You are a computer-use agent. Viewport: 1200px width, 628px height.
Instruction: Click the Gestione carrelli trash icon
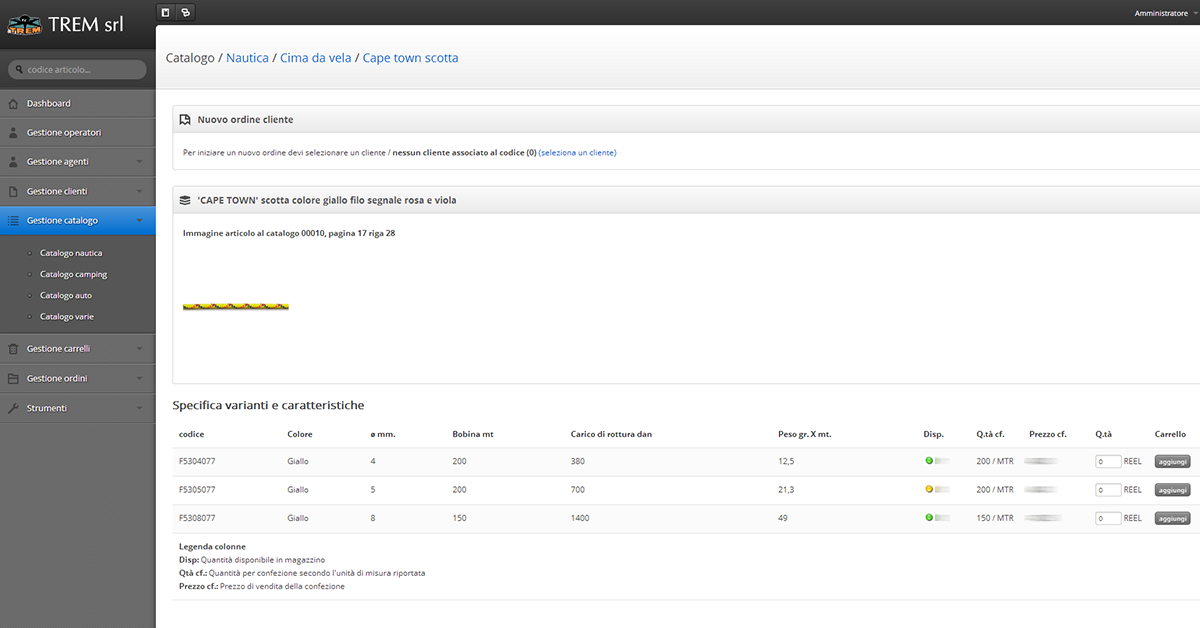click(x=13, y=349)
